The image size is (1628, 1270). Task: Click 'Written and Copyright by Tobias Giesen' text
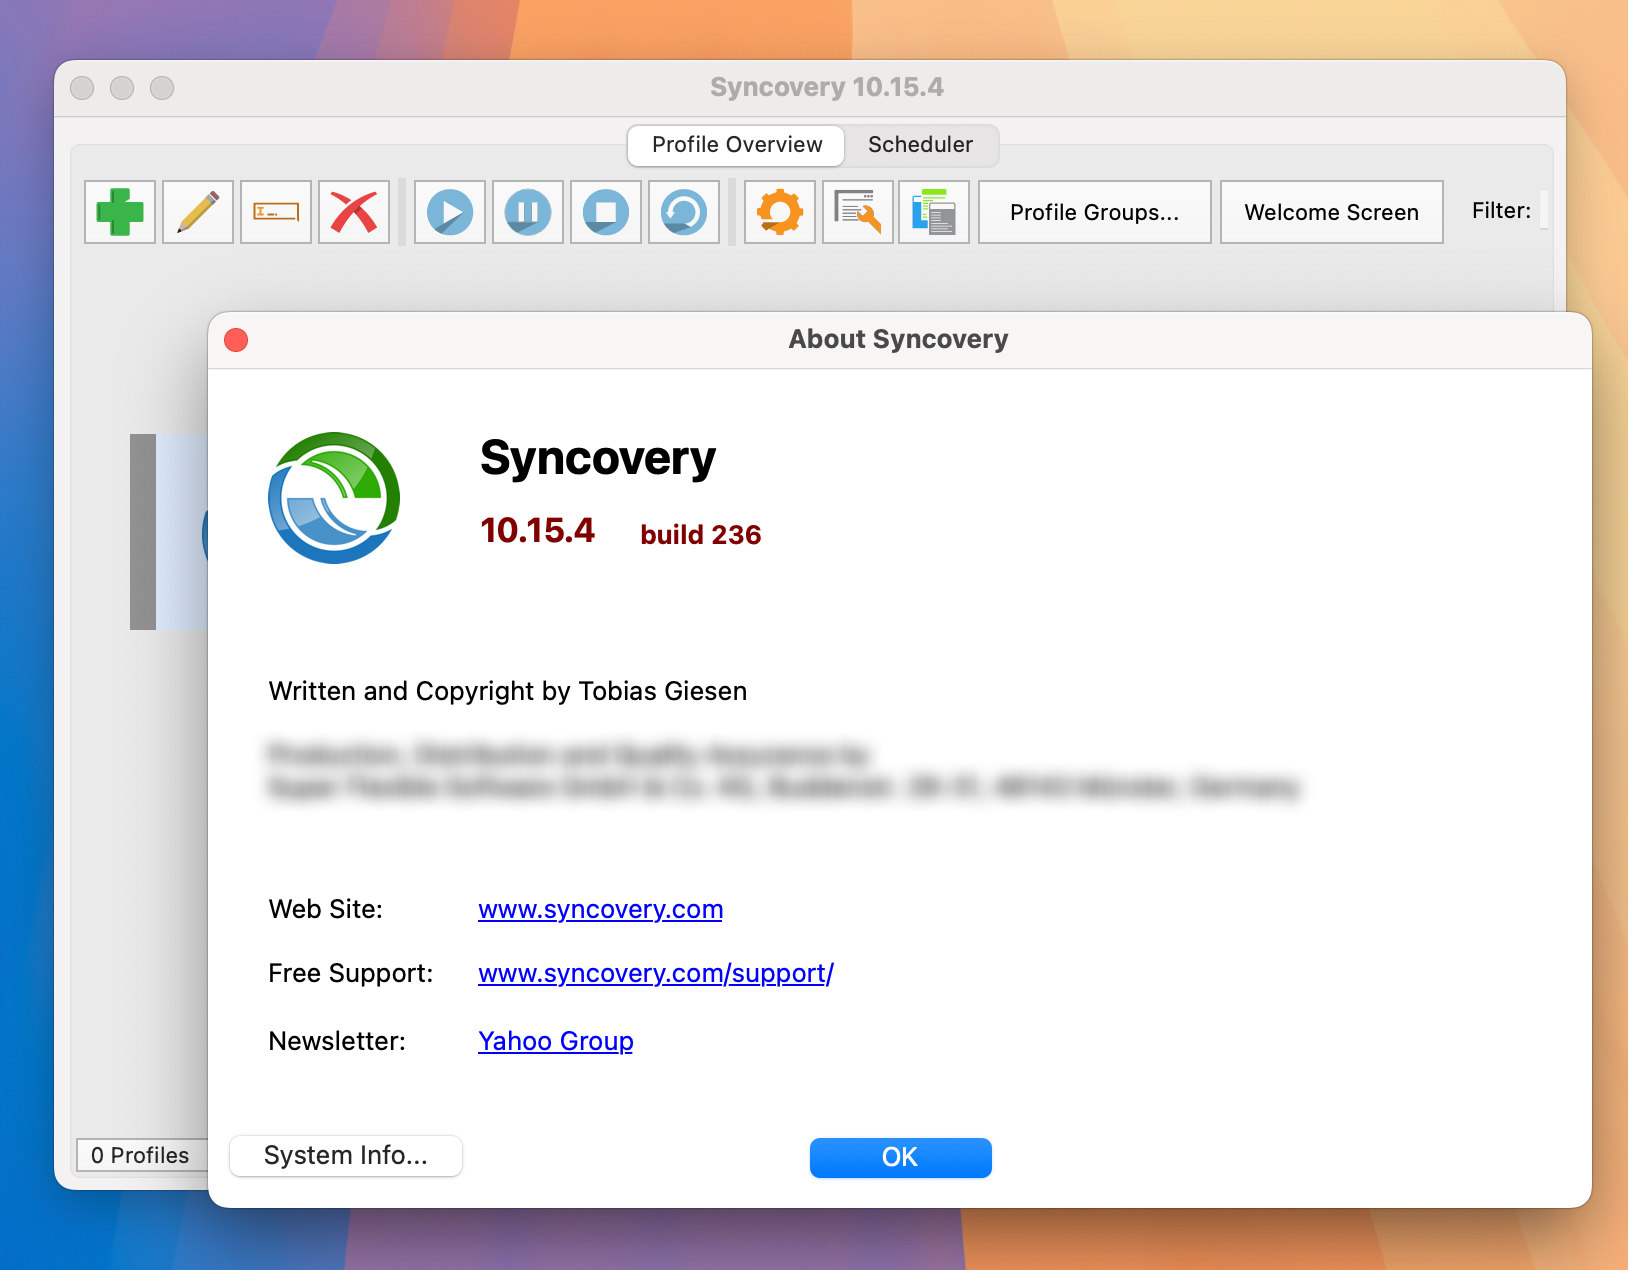pos(508,691)
